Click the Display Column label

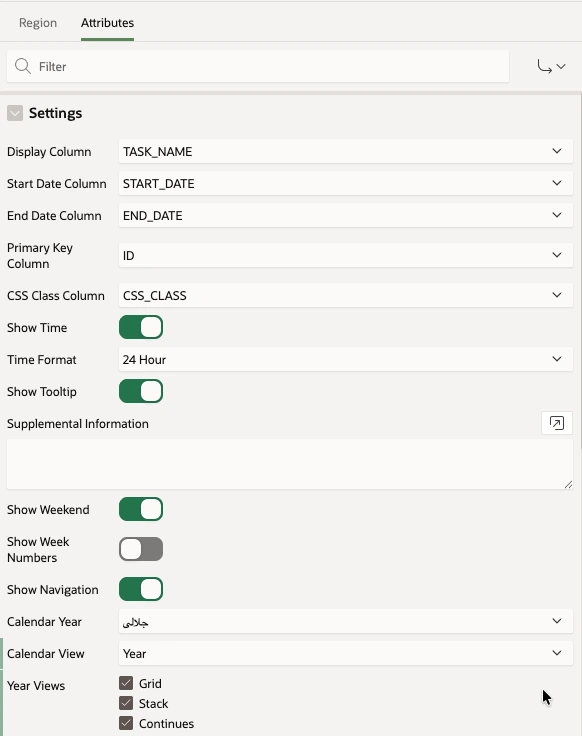point(49,152)
